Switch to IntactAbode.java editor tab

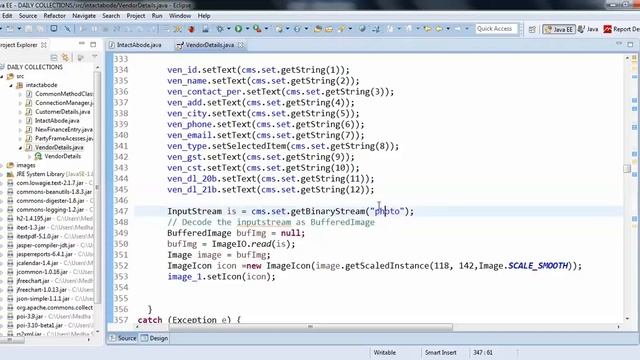[x=136, y=45]
